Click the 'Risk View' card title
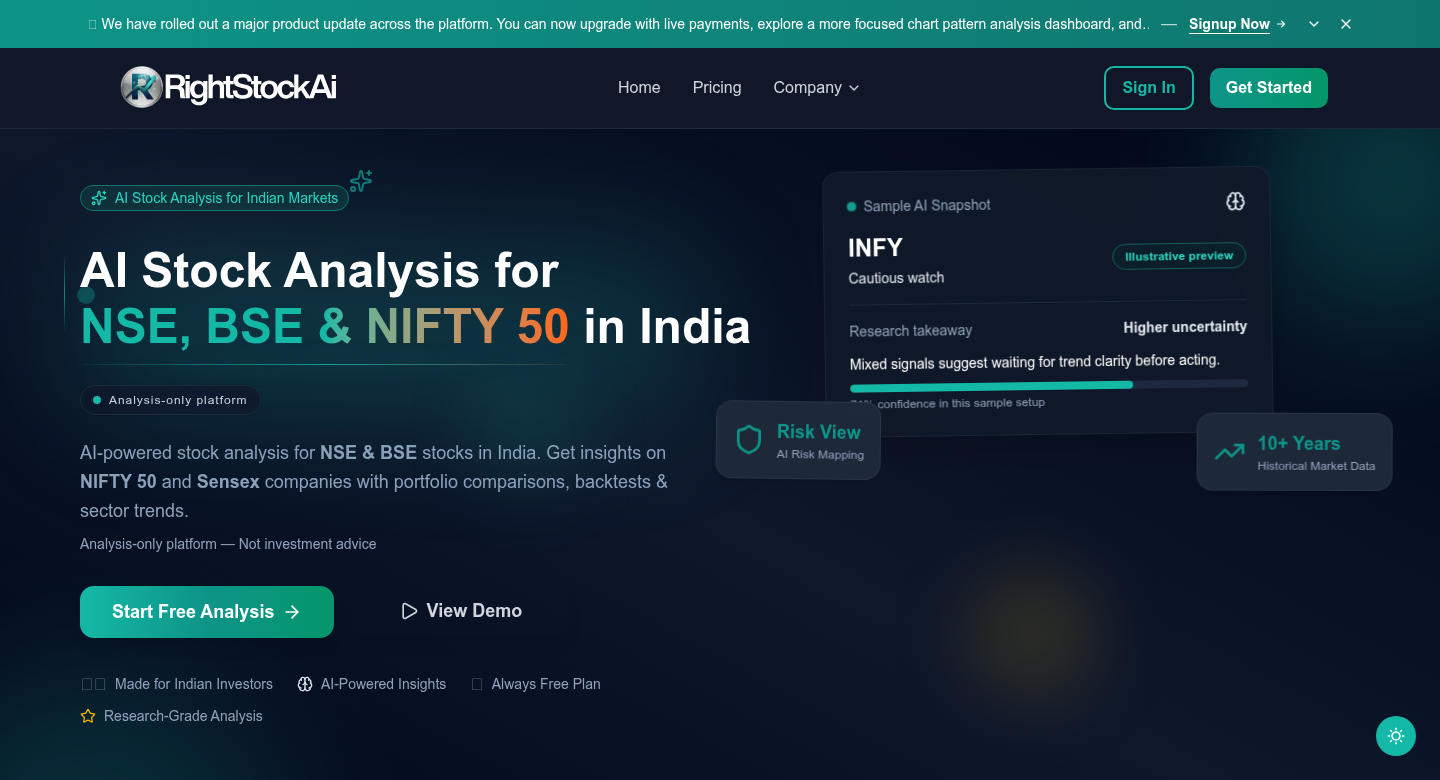Viewport: 1440px width, 780px height. [819, 432]
